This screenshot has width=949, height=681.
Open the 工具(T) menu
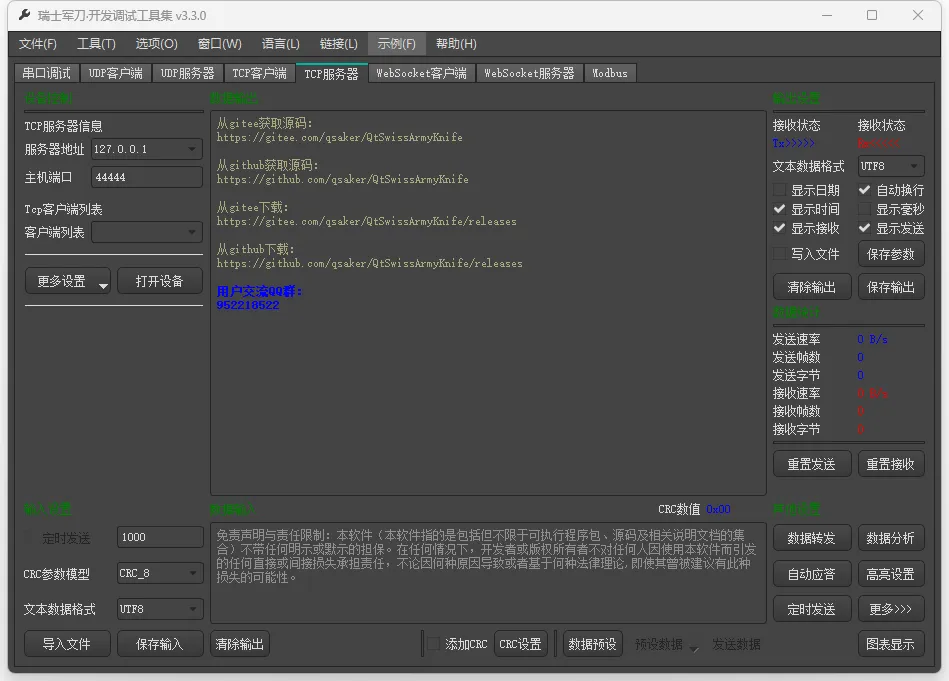[96, 44]
